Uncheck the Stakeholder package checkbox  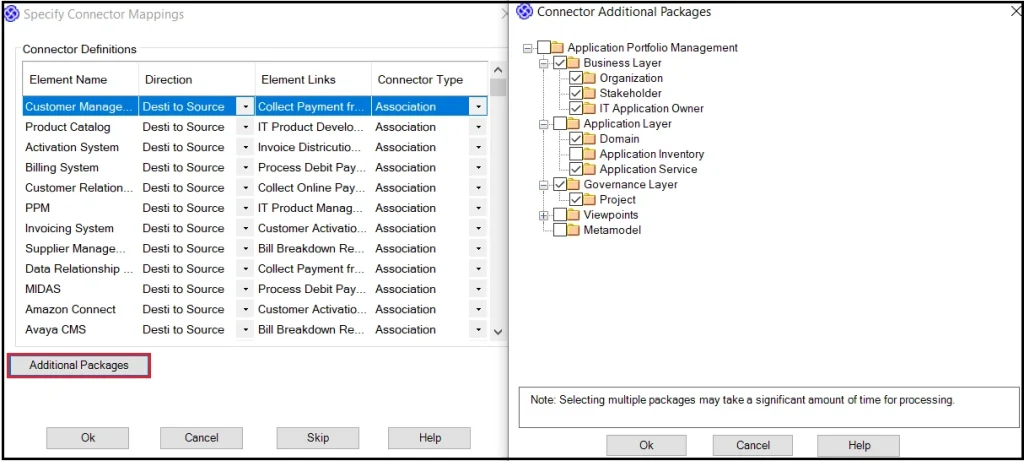576,93
